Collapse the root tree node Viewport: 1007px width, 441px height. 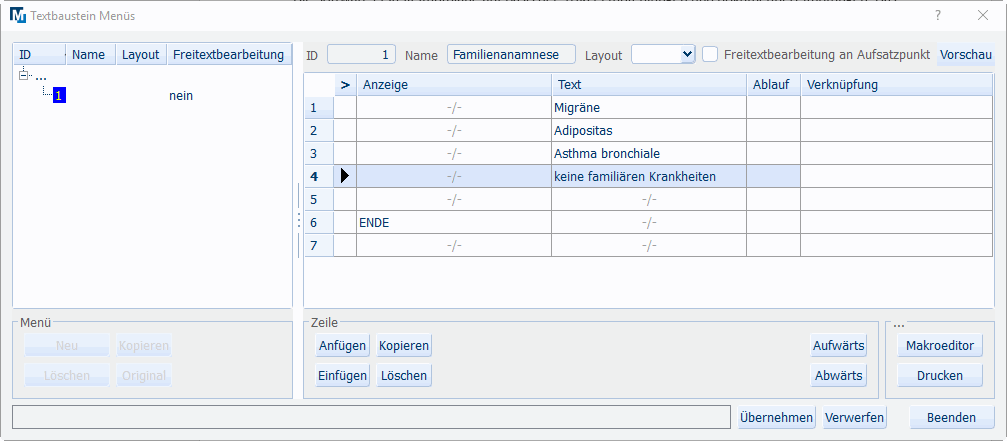pos(24,76)
